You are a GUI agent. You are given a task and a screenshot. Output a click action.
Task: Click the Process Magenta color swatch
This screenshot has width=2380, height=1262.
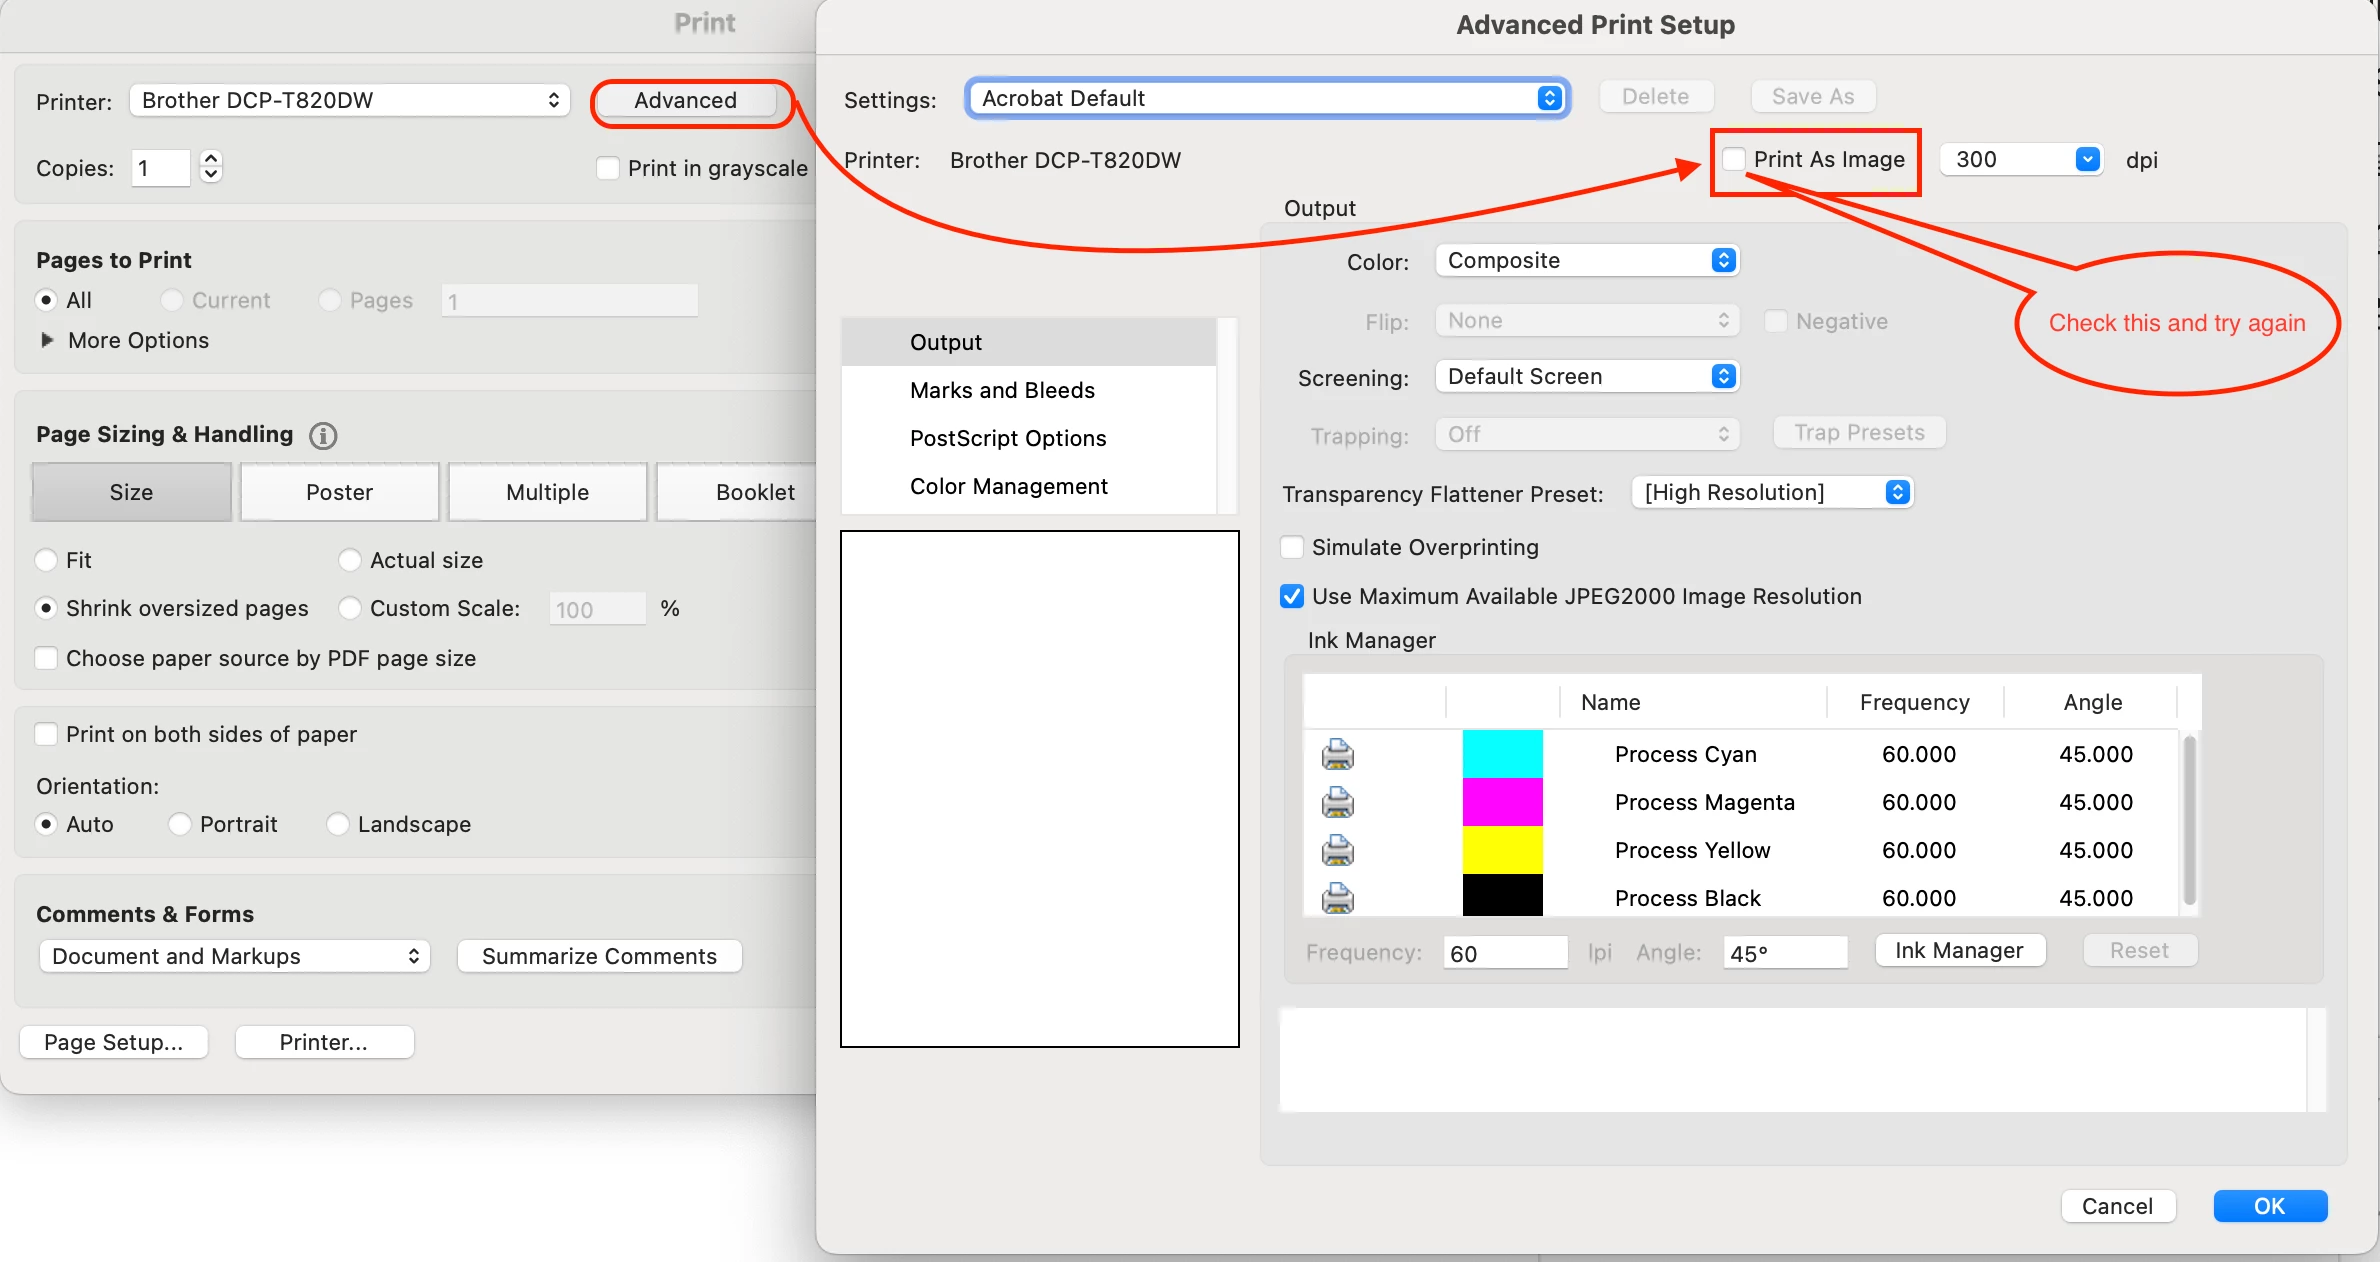point(1502,802)
